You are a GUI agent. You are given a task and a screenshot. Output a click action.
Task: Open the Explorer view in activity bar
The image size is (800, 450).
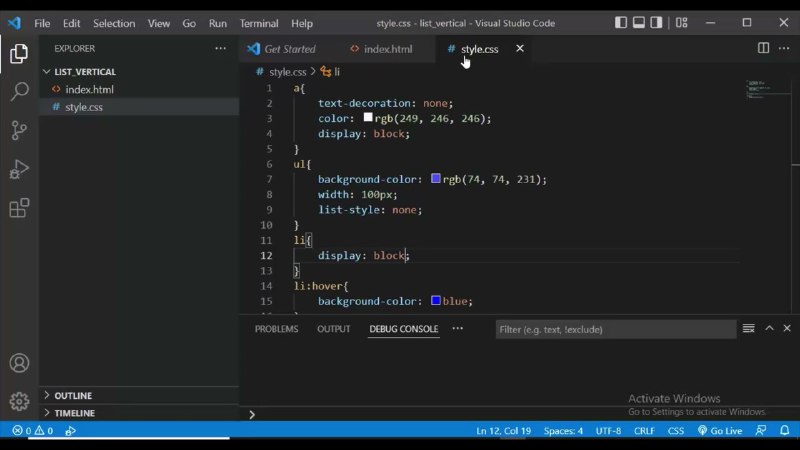pyautogui.click(x=19, y=54)
